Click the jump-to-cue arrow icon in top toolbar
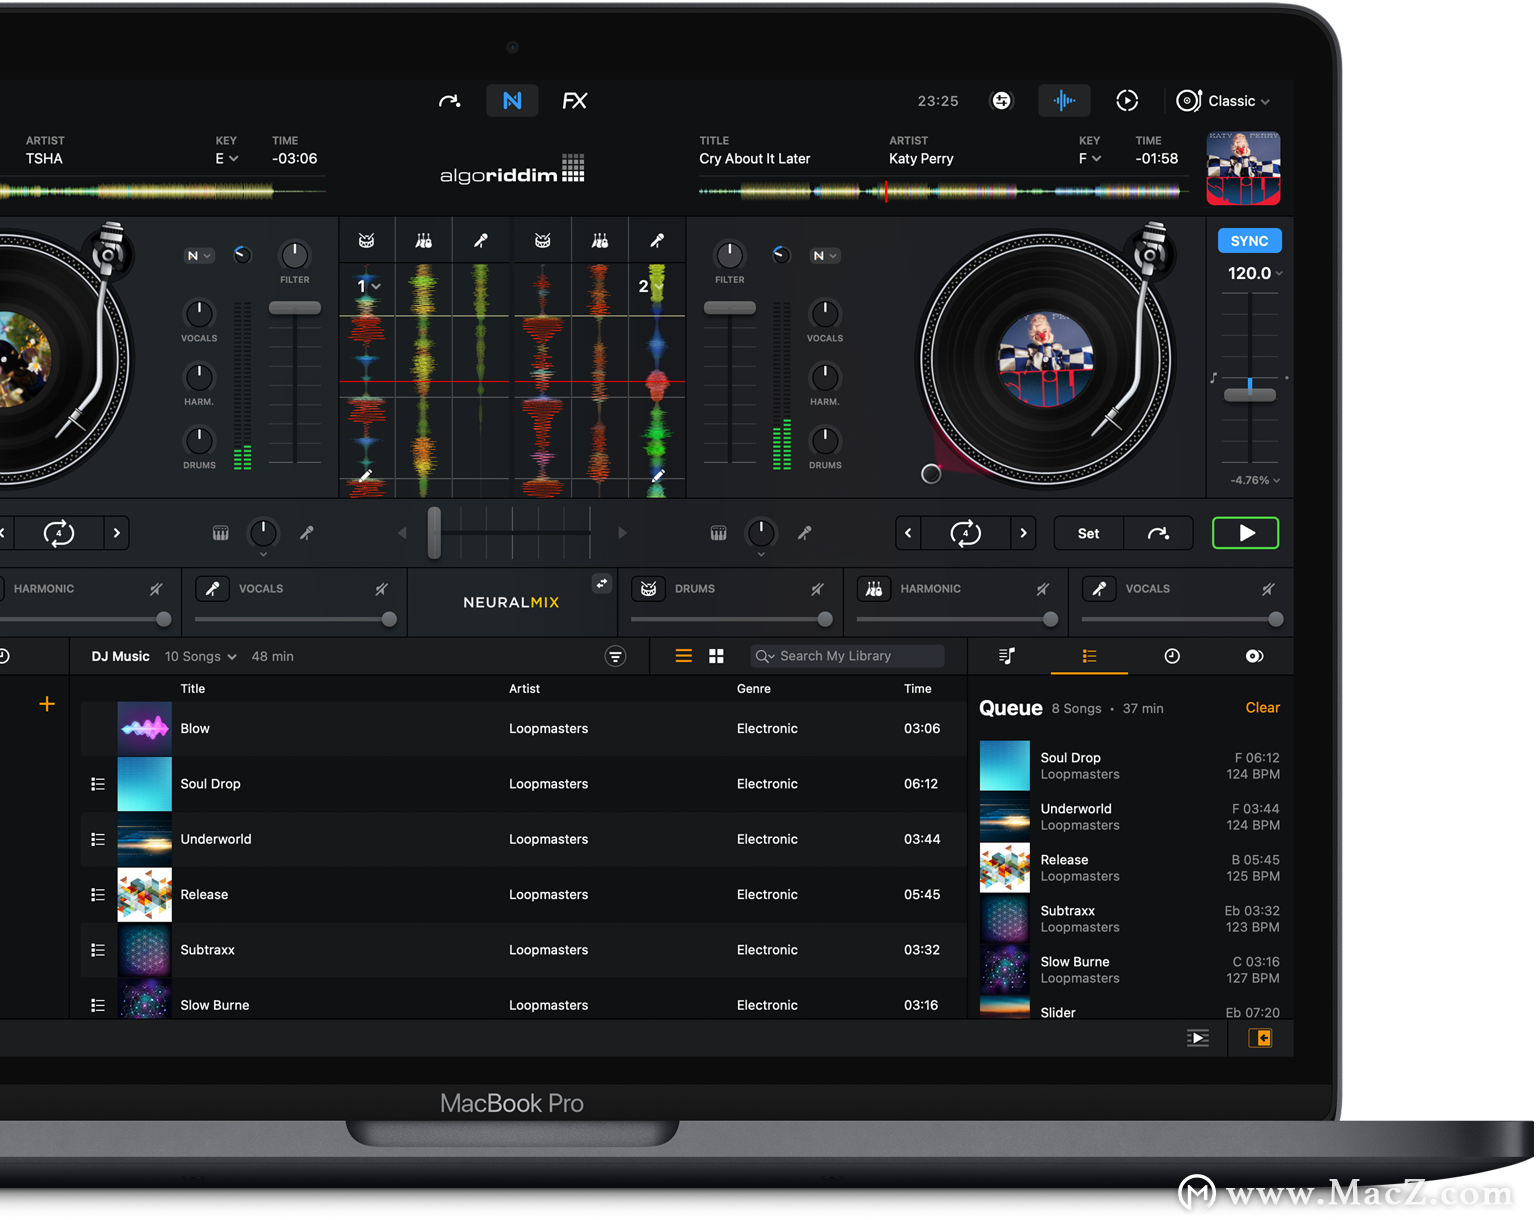Image resolution: width=1536 pixels, height=1220 pixels. tap(450, 101)
